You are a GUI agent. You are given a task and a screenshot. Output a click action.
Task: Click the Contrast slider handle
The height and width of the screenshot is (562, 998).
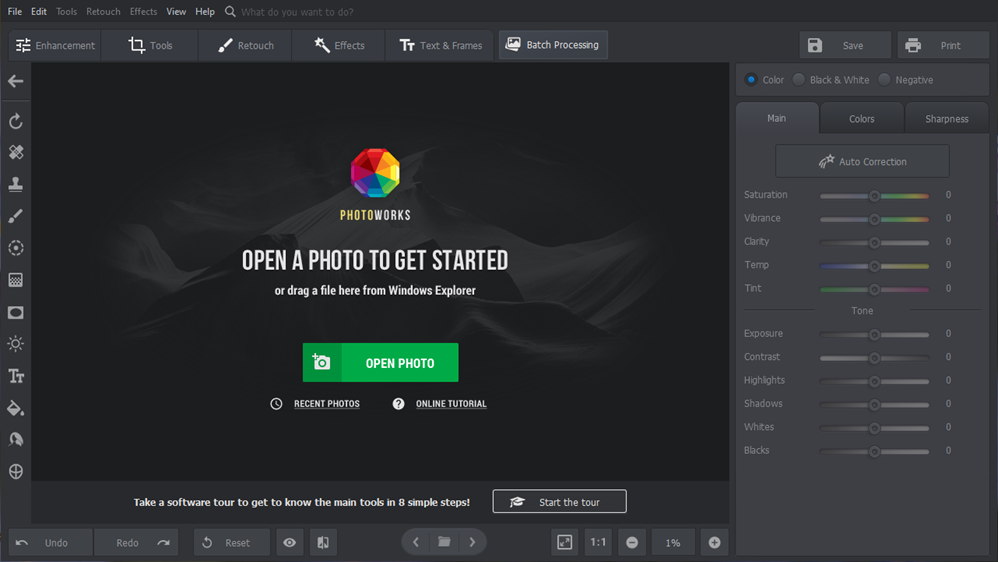875,358
